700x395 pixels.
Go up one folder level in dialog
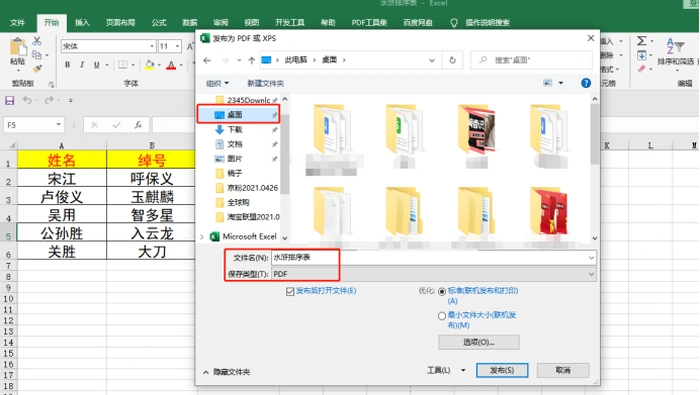coord(252,60)
